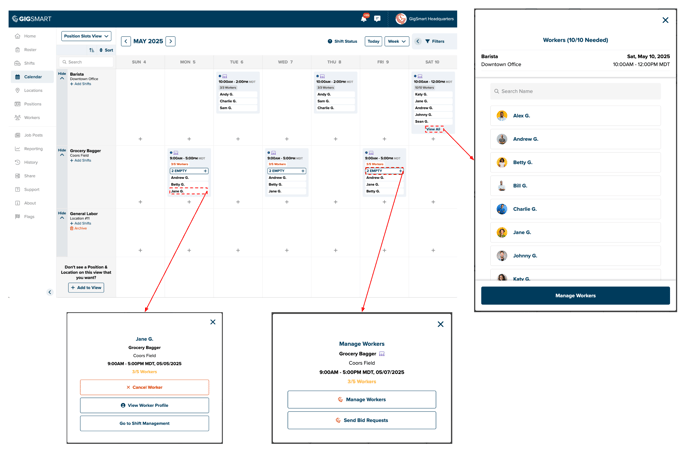Click the Share sidebar icon
The height and width of the screenshot is (449, 688).
[x=18, y=176]
